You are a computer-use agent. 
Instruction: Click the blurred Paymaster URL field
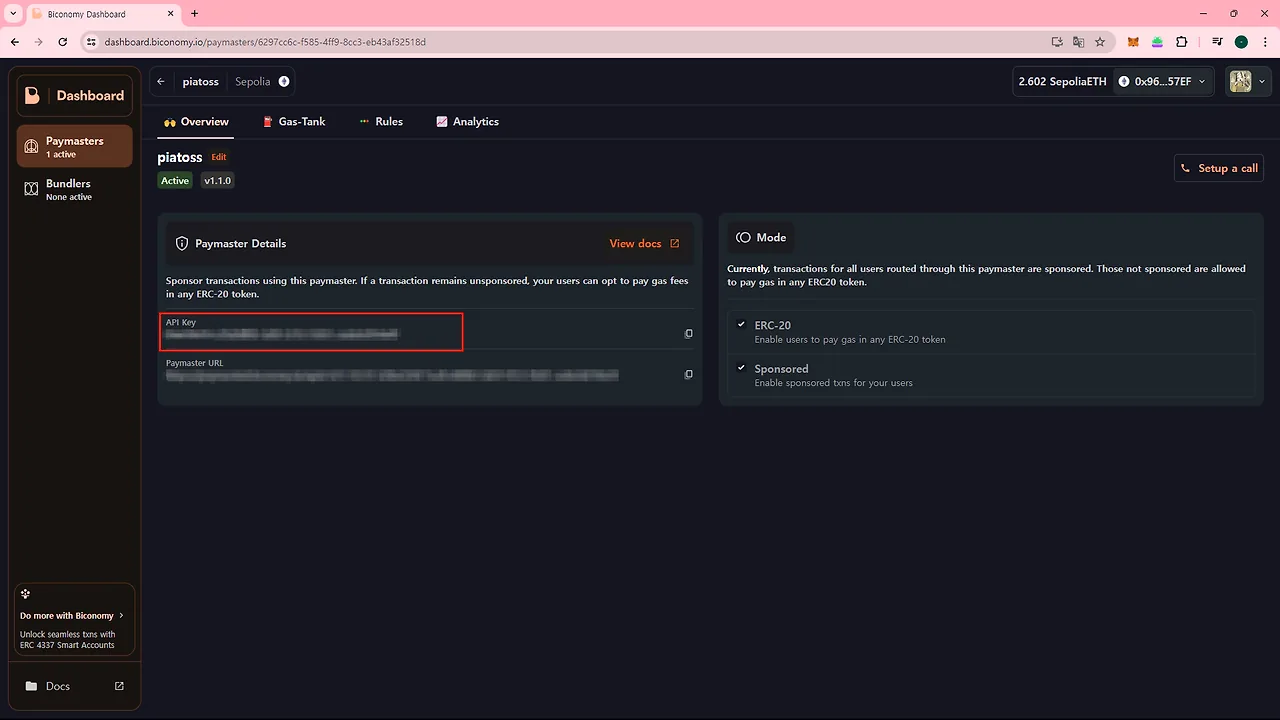pos(392,375)
